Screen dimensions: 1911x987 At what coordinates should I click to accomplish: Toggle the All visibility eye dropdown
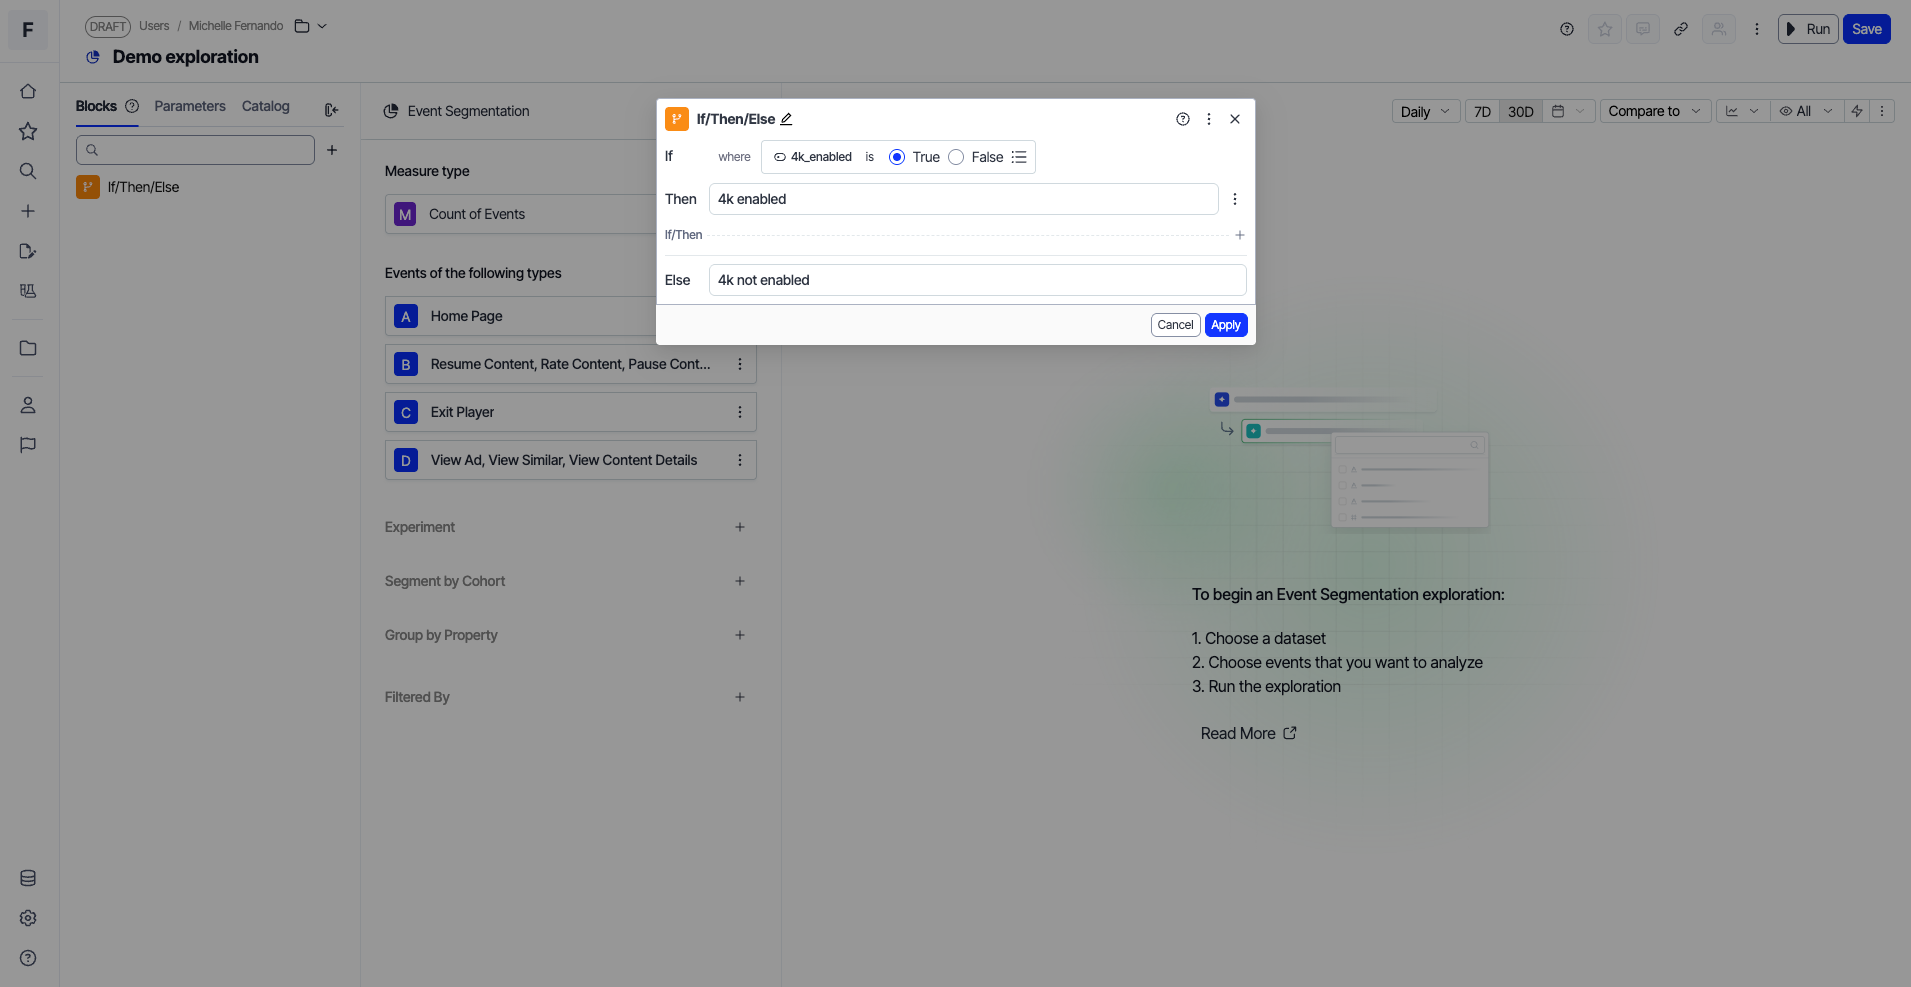[x=1806, y=111]
